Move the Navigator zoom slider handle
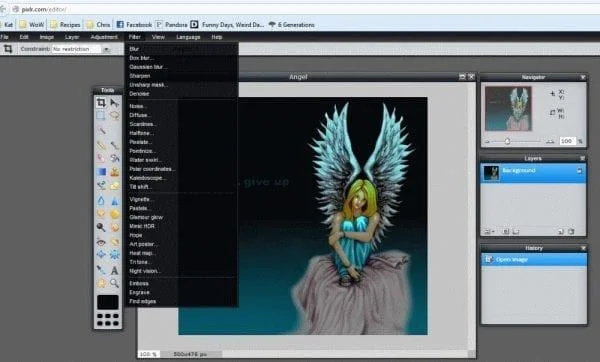 click(x=507, y=141)
